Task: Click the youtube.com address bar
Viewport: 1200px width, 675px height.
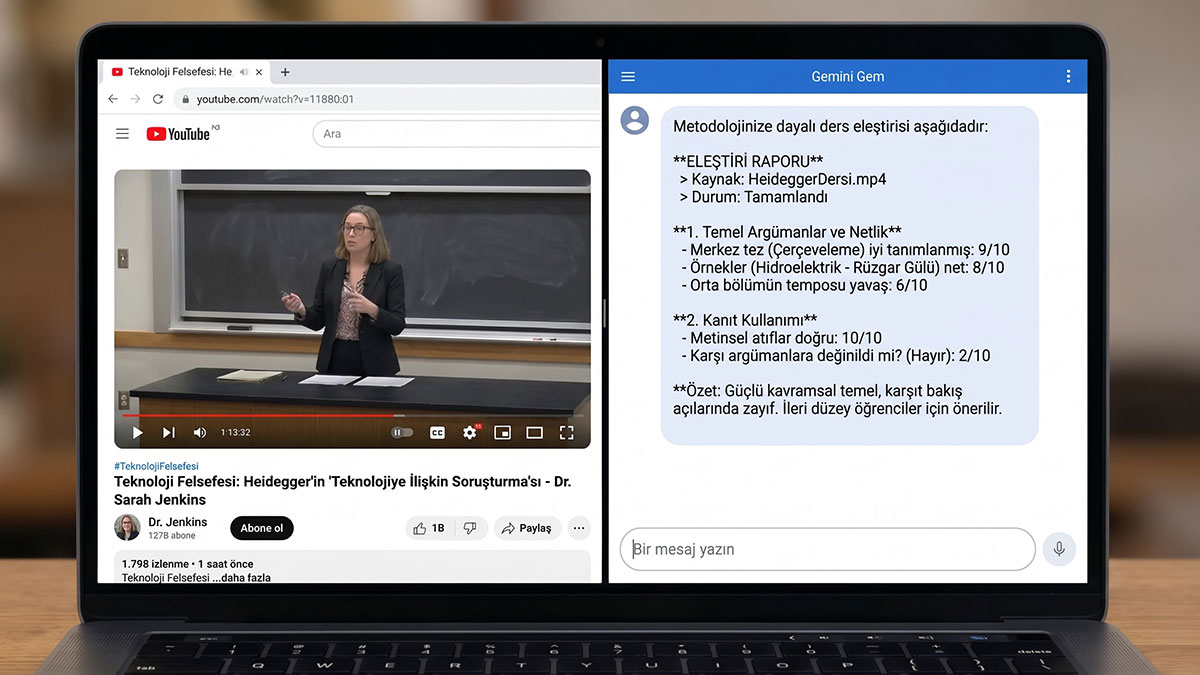Action: (x=387, y=99)
